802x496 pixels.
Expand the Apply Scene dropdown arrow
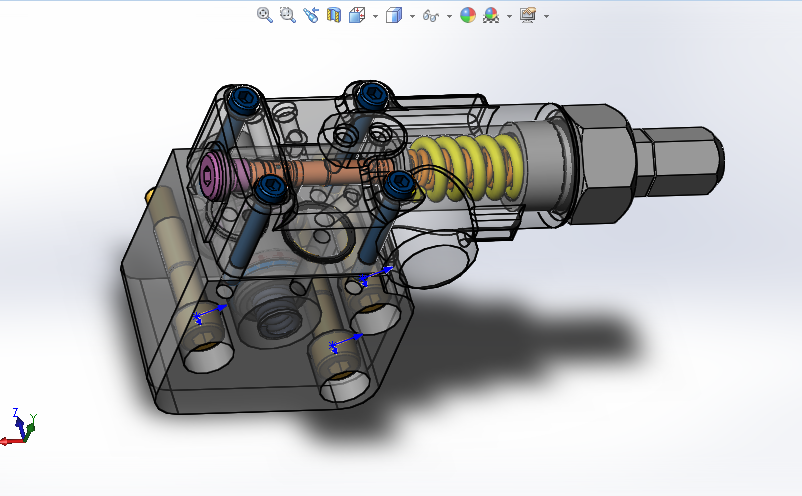pos(509,16)
